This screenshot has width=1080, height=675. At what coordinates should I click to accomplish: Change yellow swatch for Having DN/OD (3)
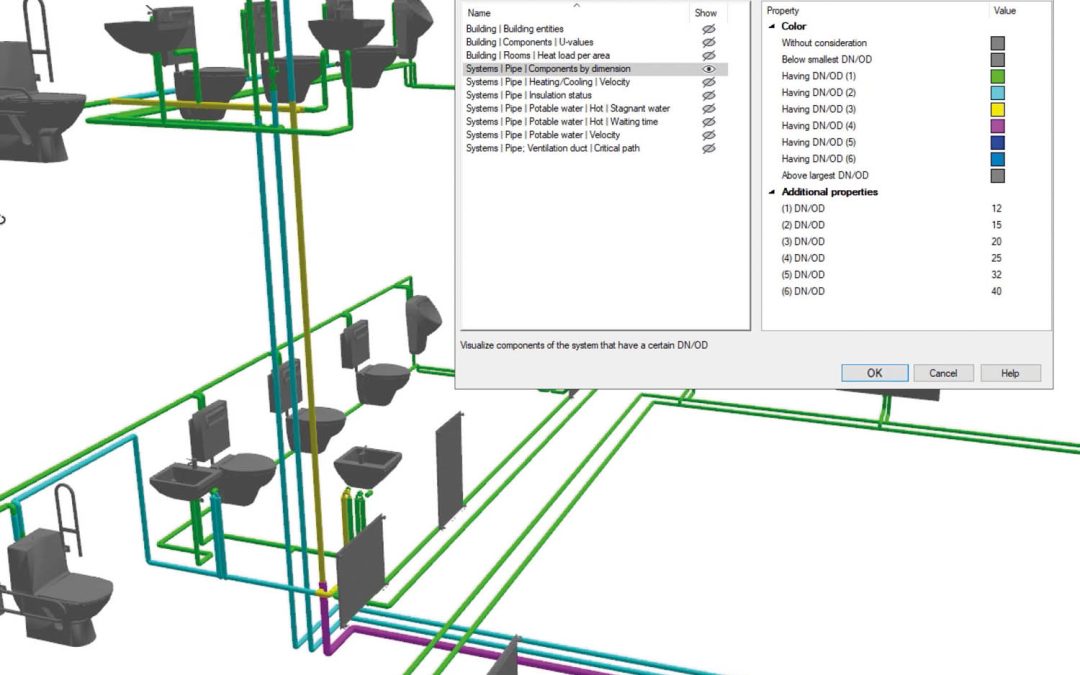click(x=997, y=110)
